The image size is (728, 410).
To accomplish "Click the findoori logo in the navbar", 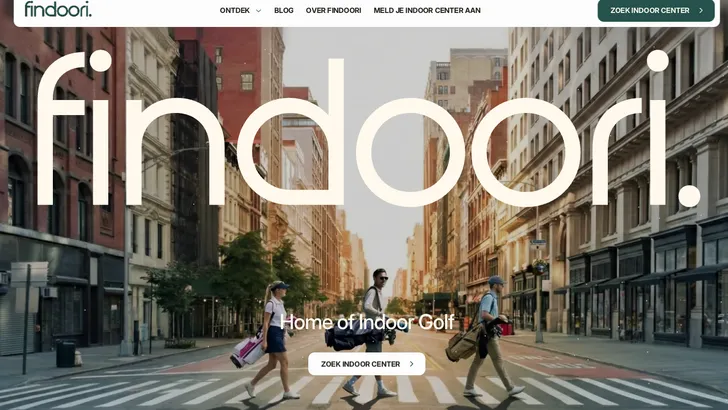I will point(58,9).
